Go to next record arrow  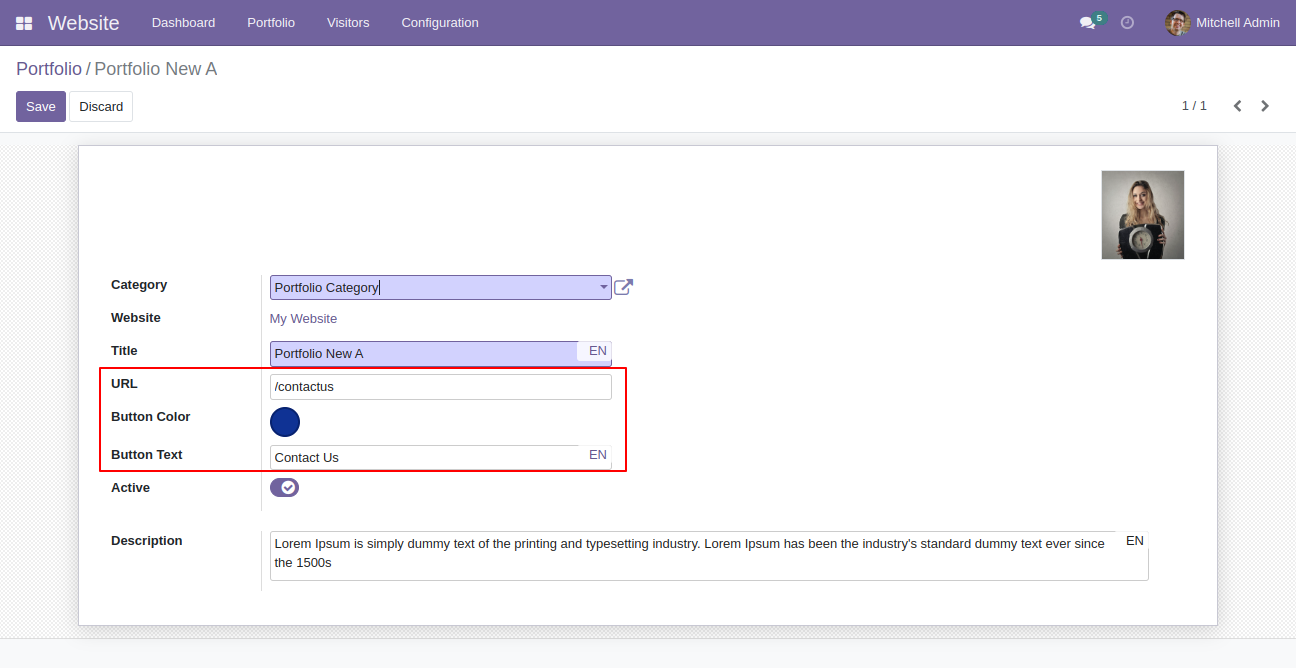(1265, 106)
